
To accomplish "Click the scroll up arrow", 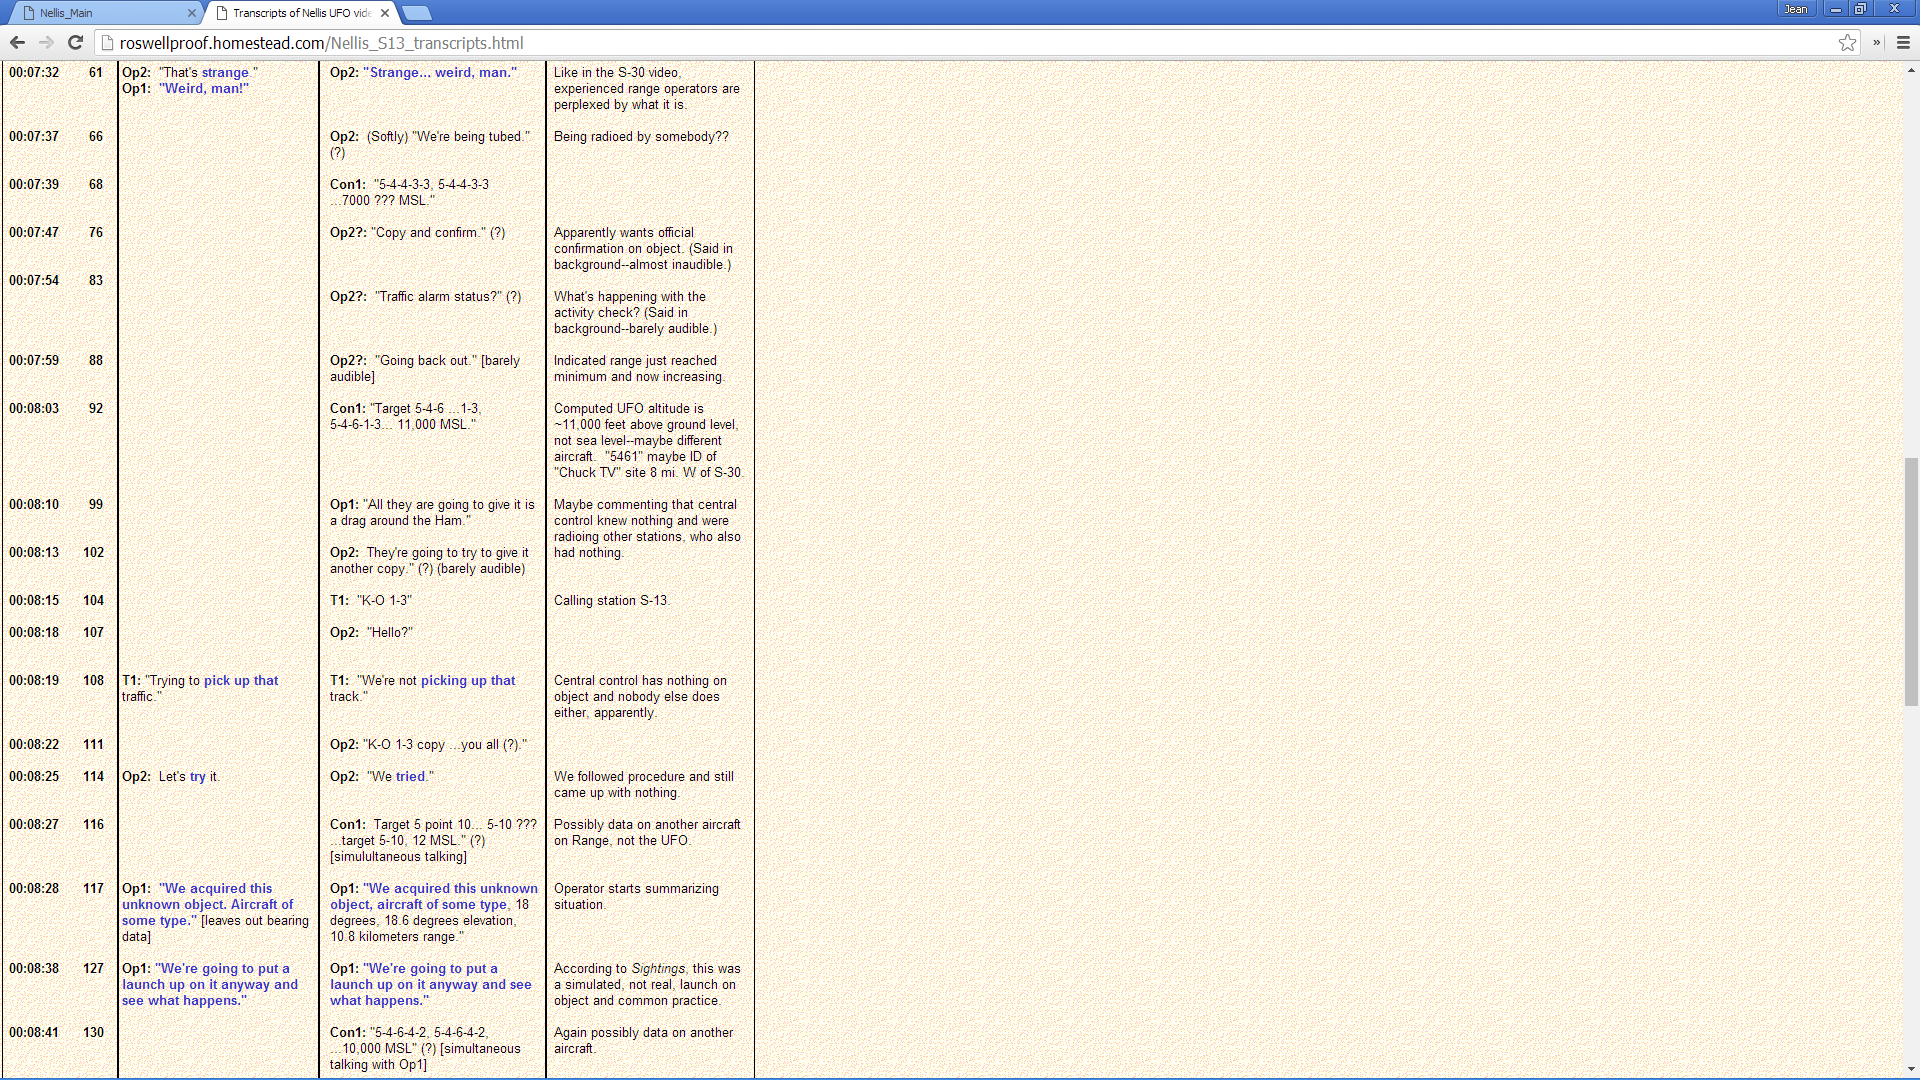I will point(1911,70).
